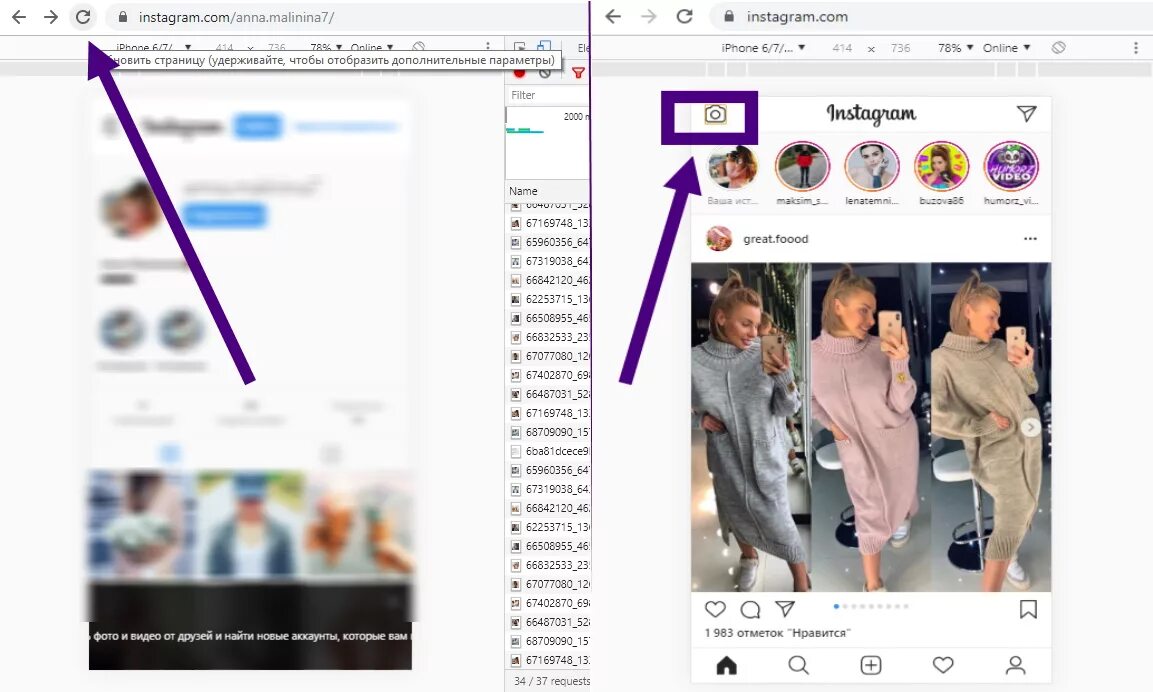
Task: Open device toolbar more options in right window
Action: pos(1136,48)
